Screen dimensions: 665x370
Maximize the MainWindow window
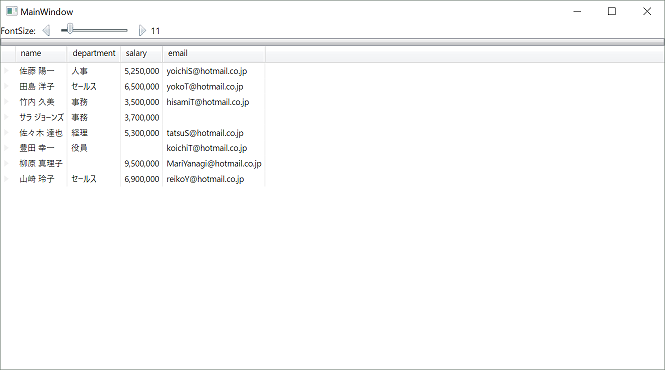612,11
